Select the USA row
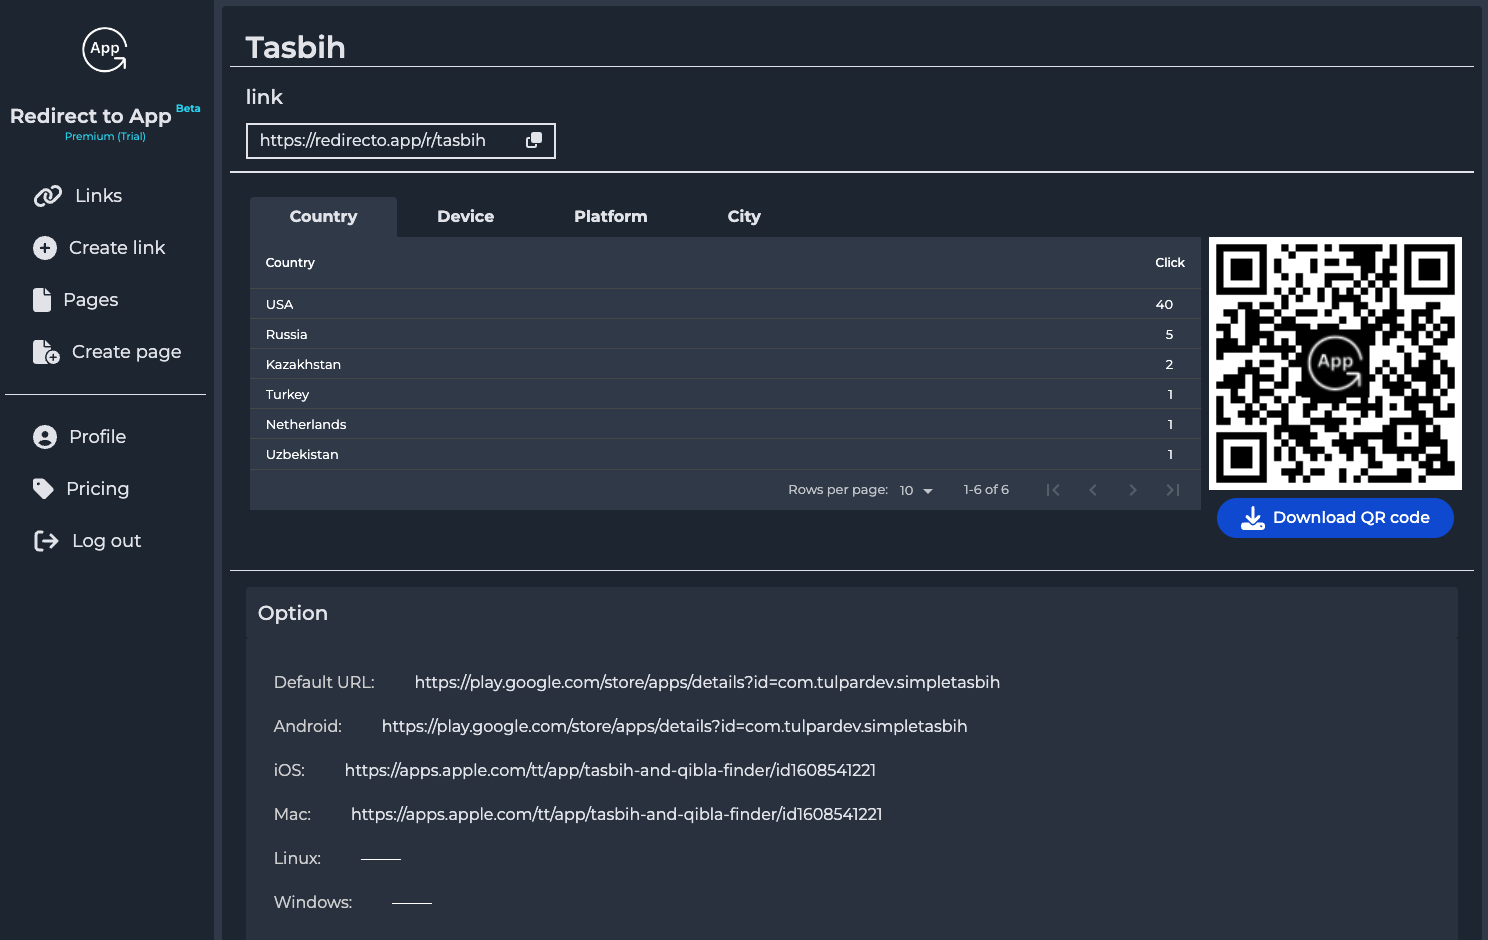Image resolution: width=1488 pixels, height=940 pixels. point(725,304)
